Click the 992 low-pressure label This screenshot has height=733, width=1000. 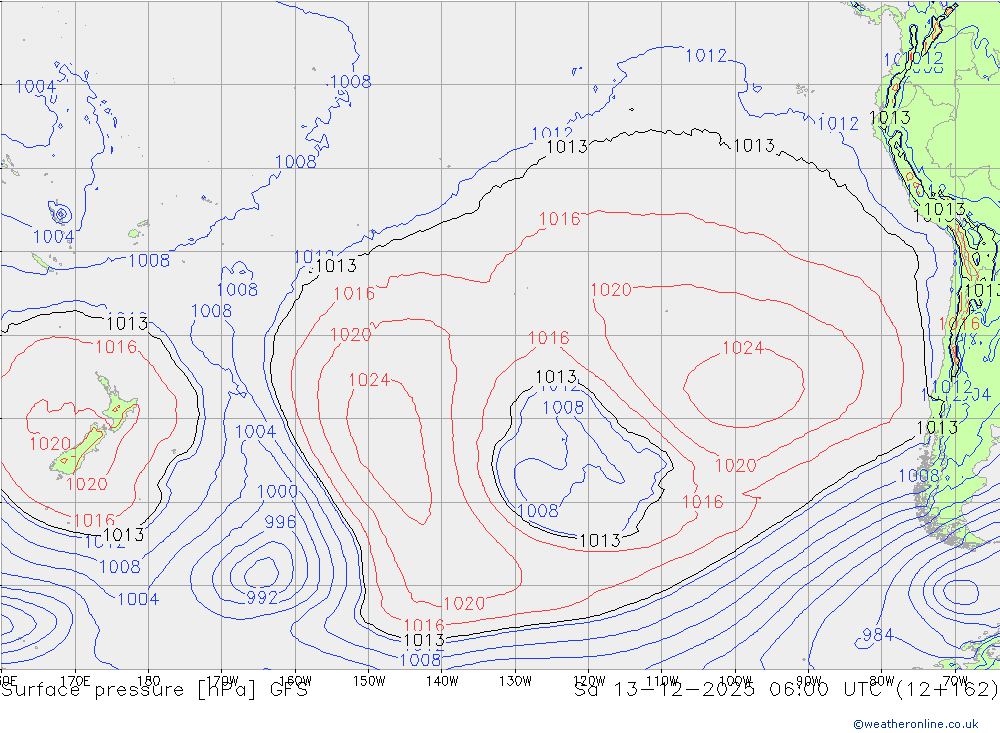(x=262, y=598)
